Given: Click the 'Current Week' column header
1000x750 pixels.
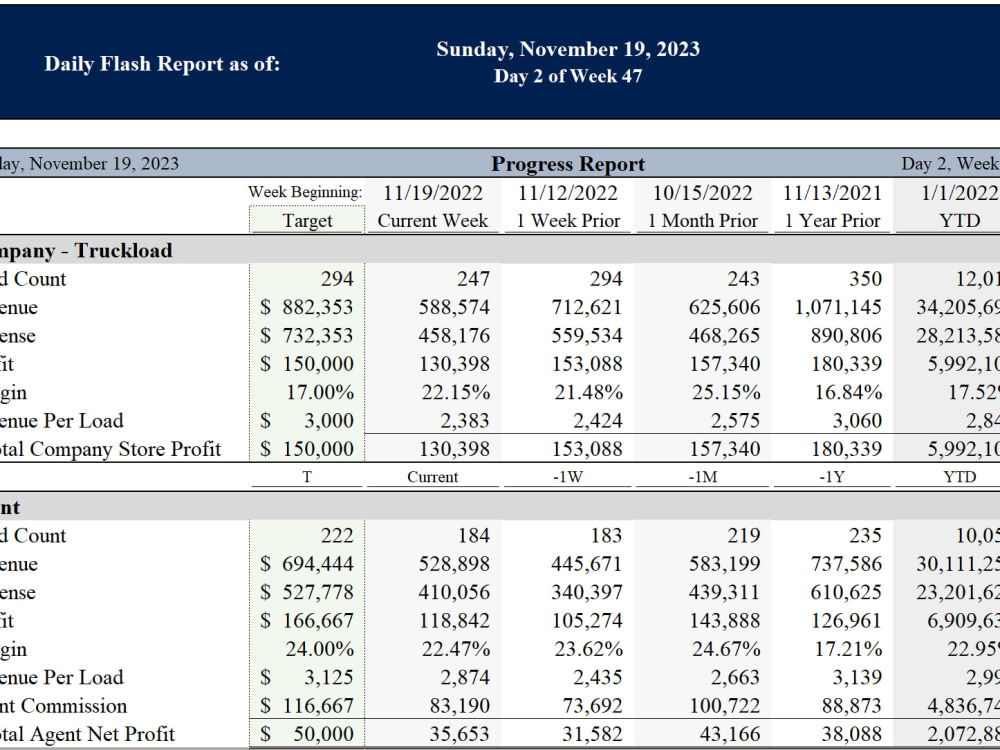Looking at the screenshot, I should [432, 221].
